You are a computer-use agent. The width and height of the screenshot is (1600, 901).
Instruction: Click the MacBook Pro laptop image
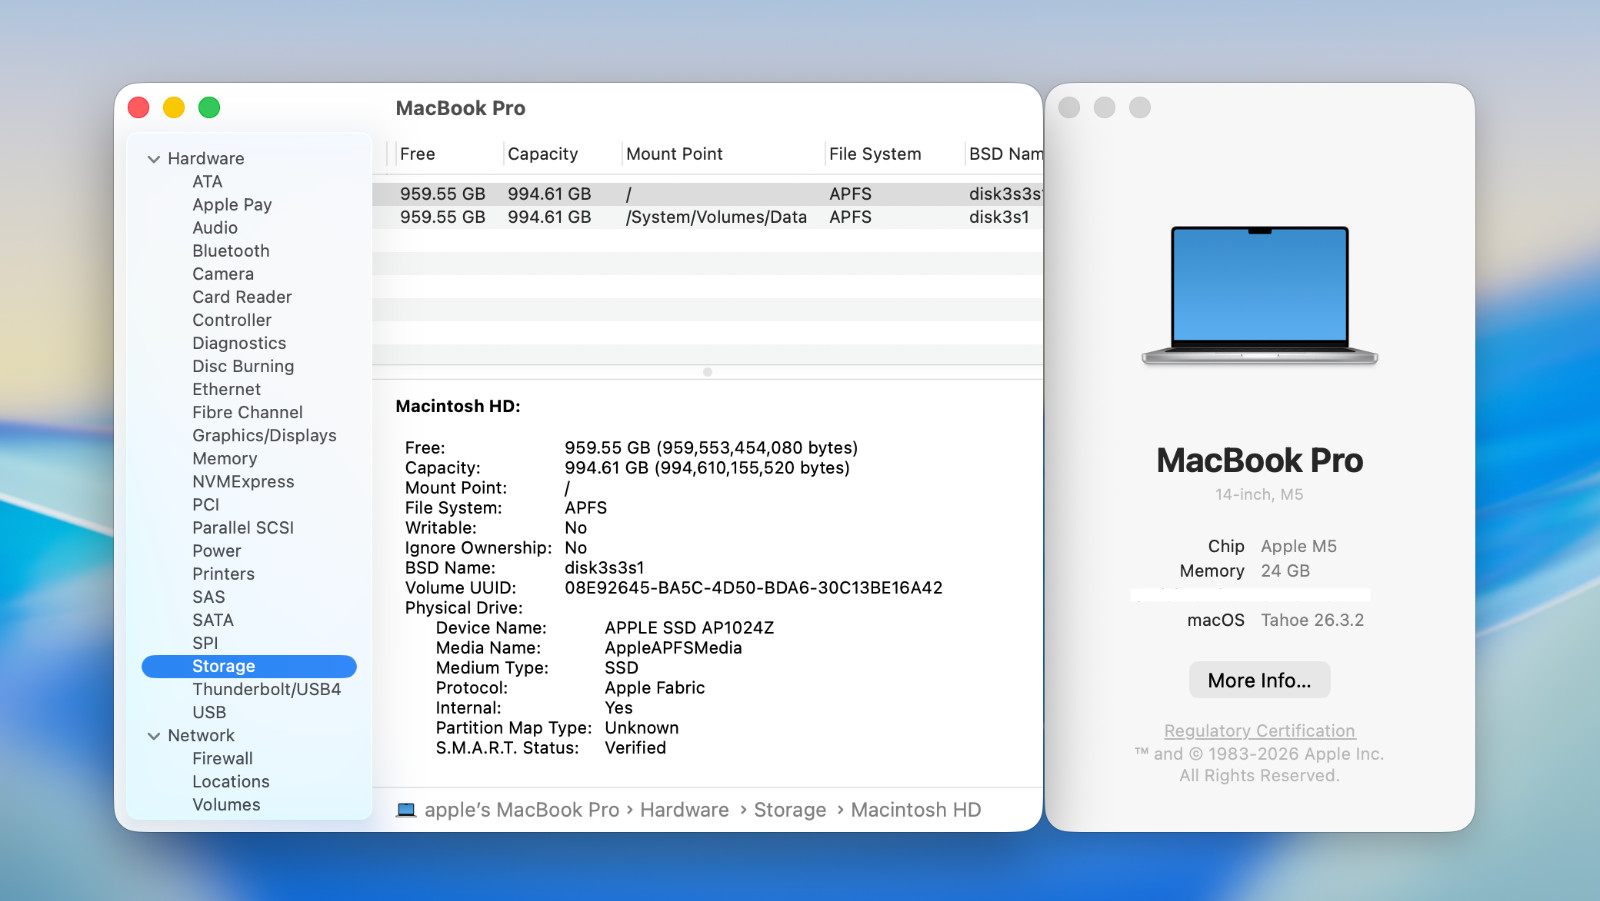(x=1259, y=295)
